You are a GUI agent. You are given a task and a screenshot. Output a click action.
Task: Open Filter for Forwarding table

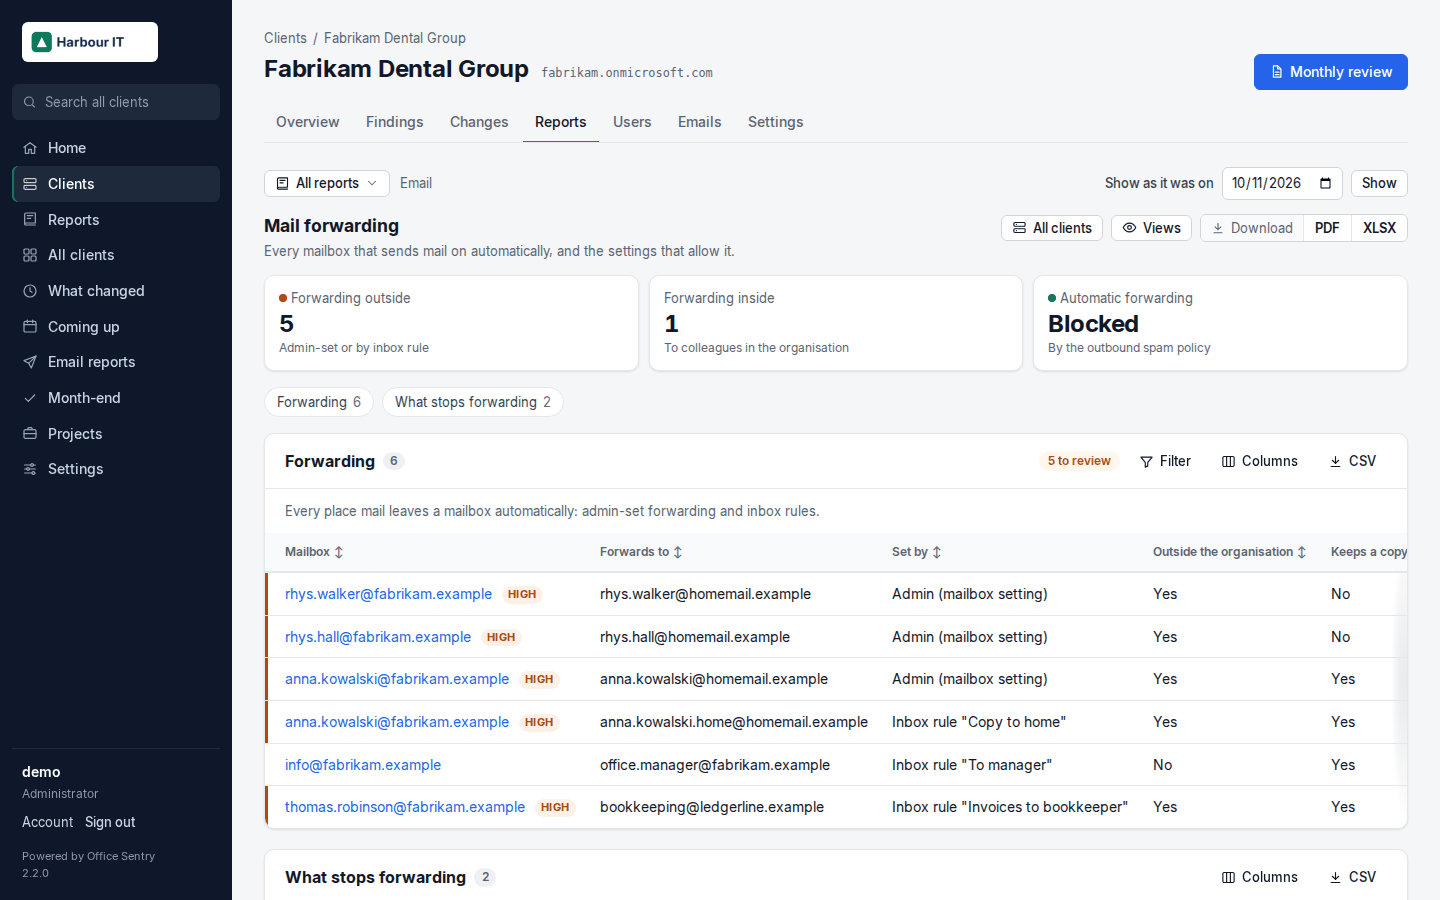click(x=1165, y=461)
